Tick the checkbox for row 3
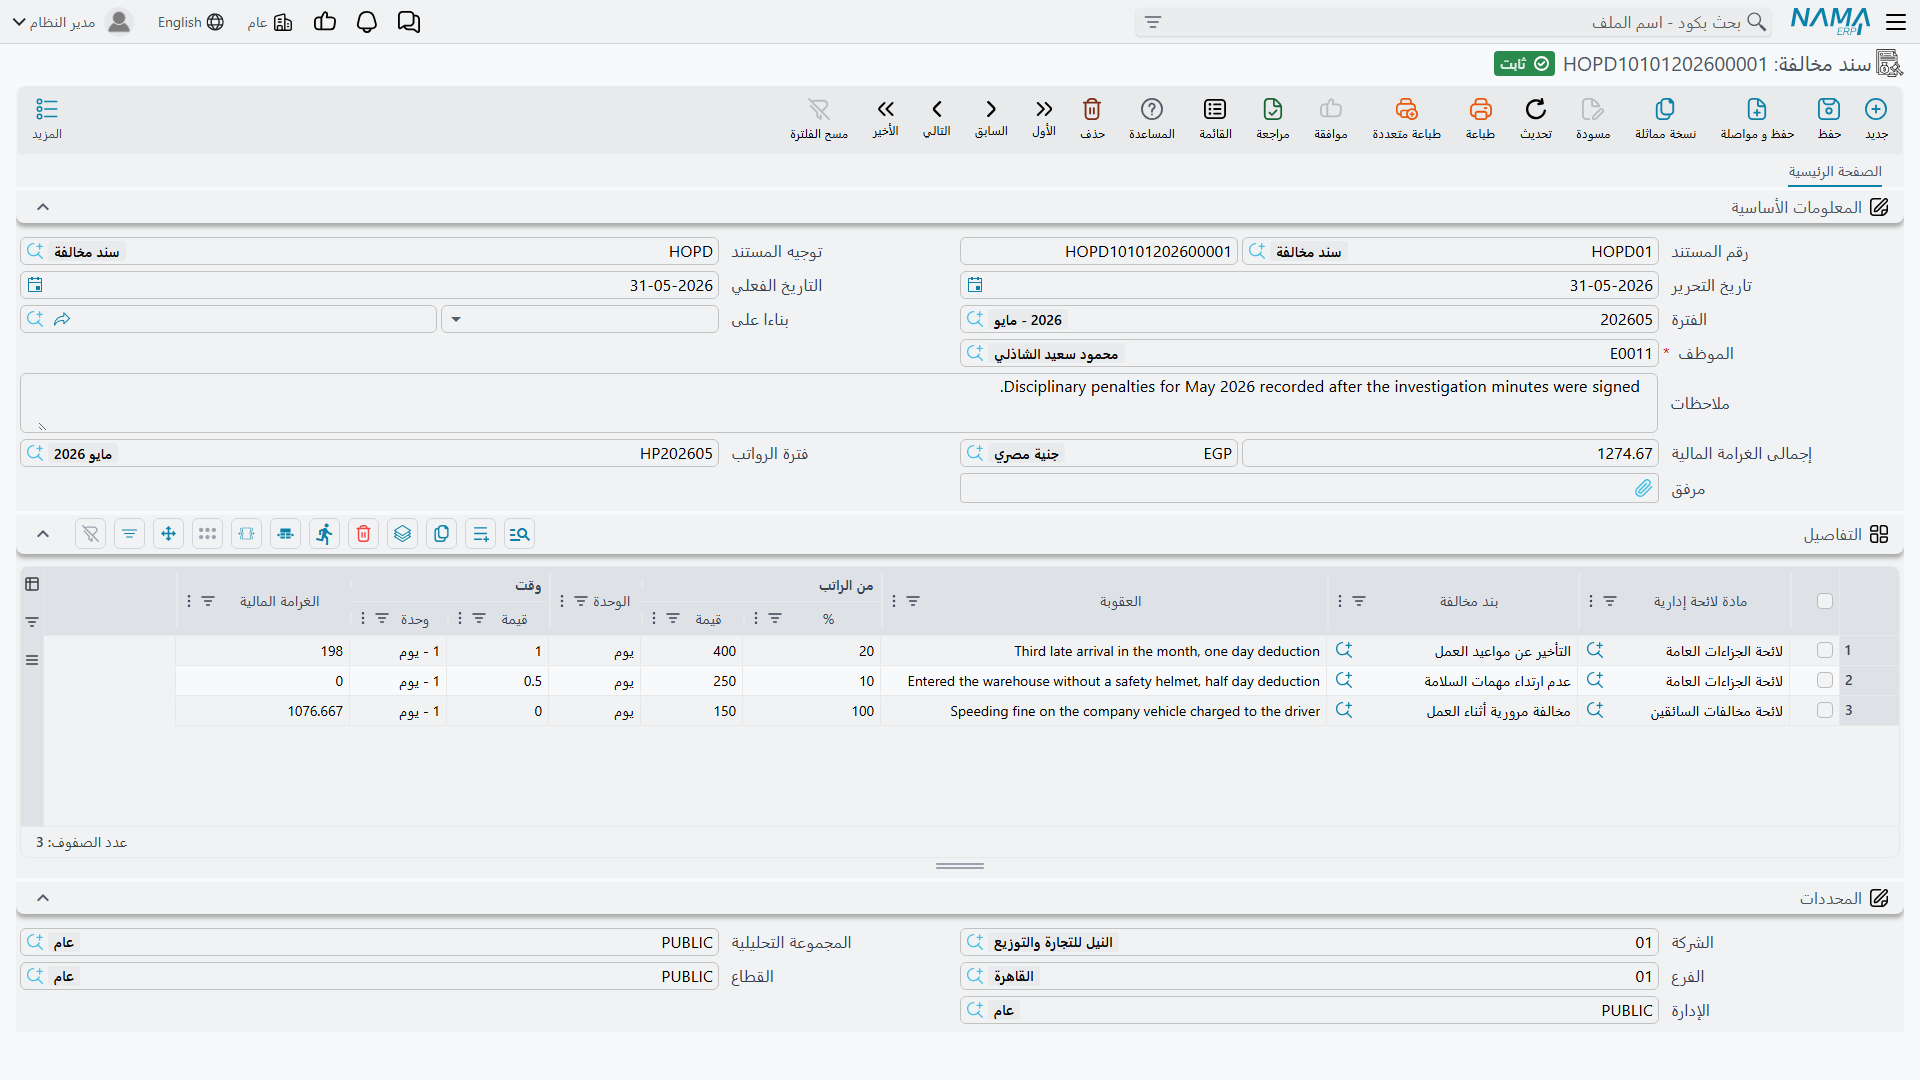This screenshot has height=1080, width=1920. coord(1825,711)
